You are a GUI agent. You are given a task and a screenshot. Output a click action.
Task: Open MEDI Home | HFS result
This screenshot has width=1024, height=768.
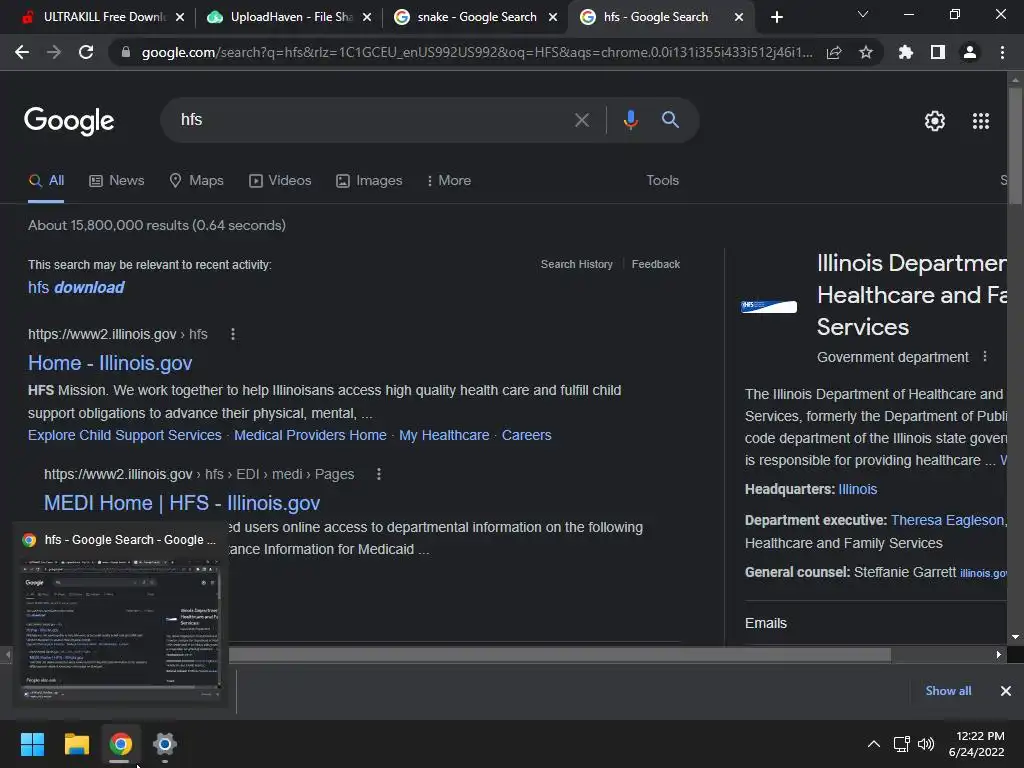click(x=182, y=503)
